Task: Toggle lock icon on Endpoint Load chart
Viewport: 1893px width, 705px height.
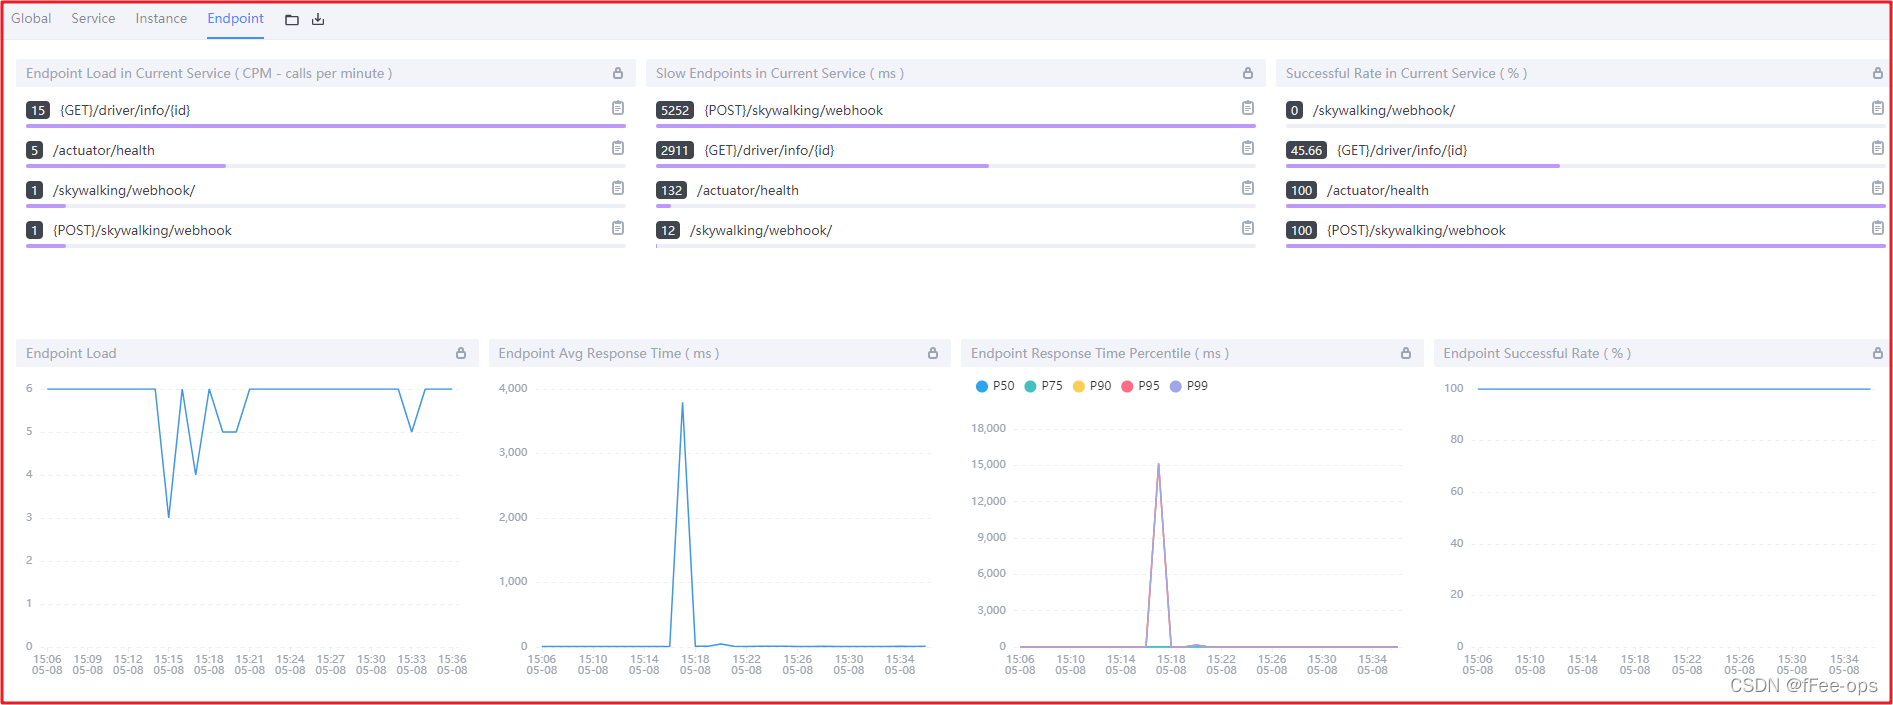Action: (461, 353)
